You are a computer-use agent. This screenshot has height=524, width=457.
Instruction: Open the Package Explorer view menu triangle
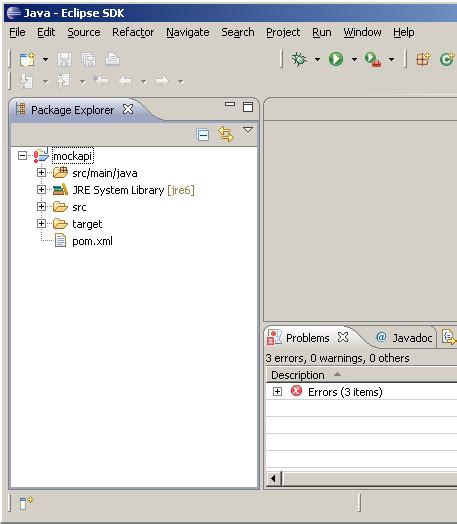[x=248, y=130]
